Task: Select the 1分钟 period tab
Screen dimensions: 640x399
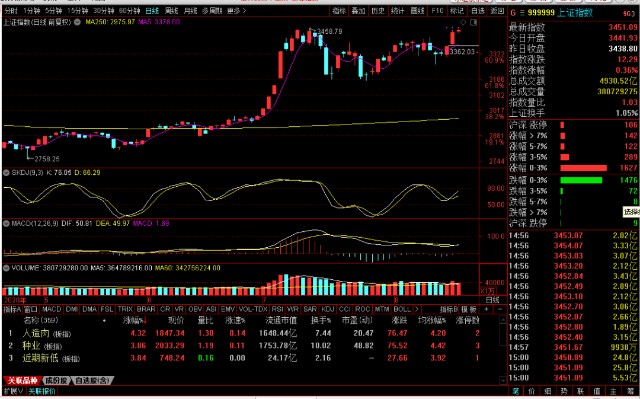Action: [x=31, y=11]
